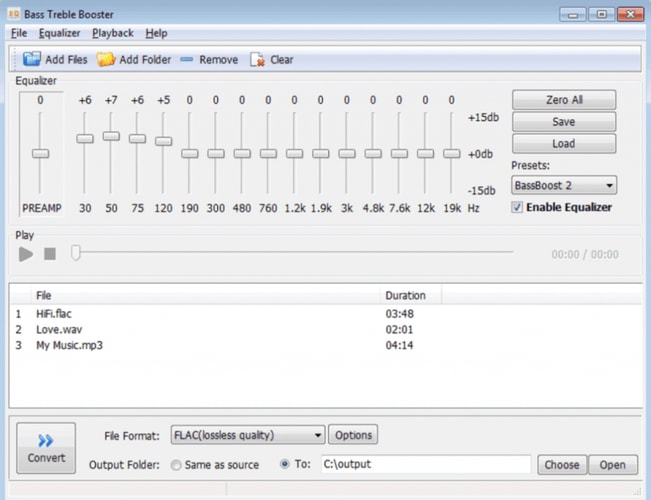The width and height of the screenshot is (651, 500).
Task: Click the Zero All button
Action: (x=563, y=100)
